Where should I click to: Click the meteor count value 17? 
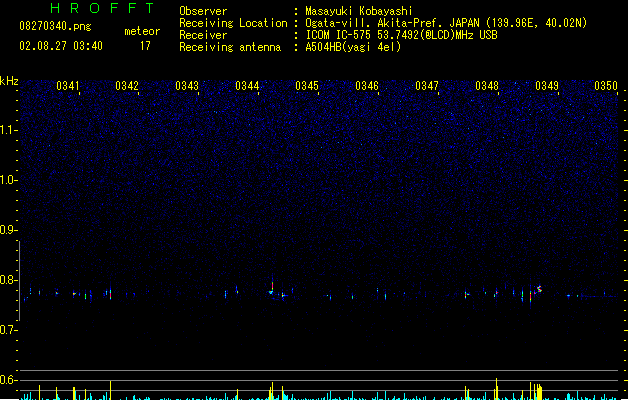(x=145, y=46)
